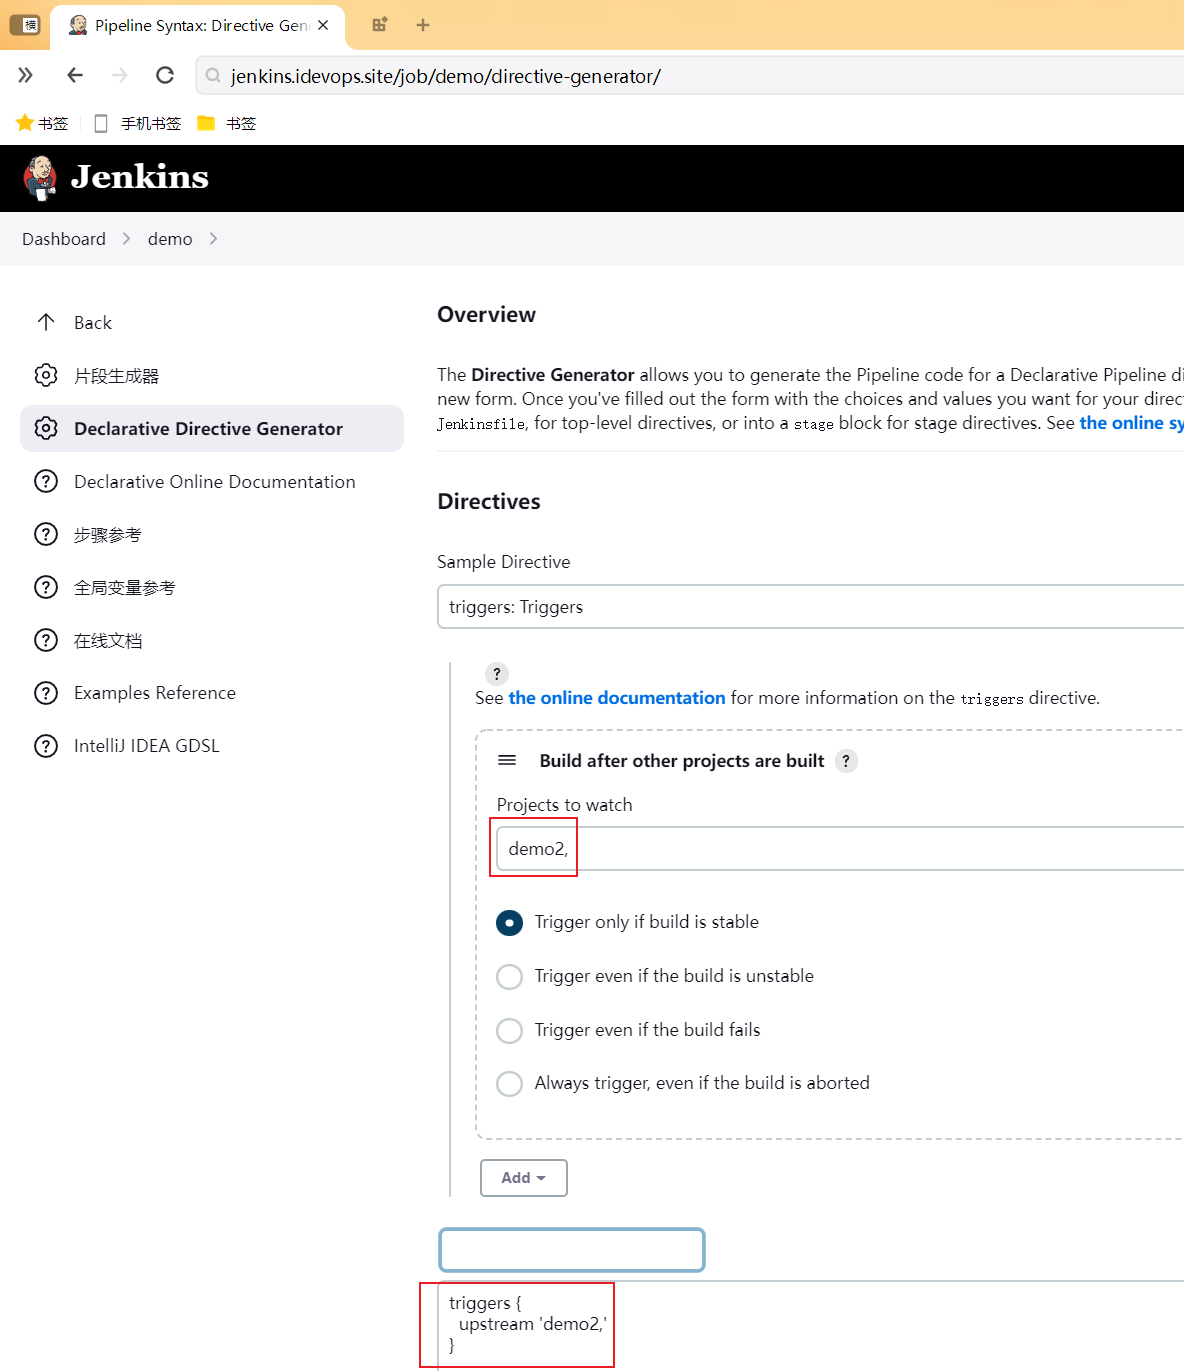Click the generated triggers code output area
The width and height of the screenshot is (1184, 1371).
pyautogui.click(x=811, y=1325)
